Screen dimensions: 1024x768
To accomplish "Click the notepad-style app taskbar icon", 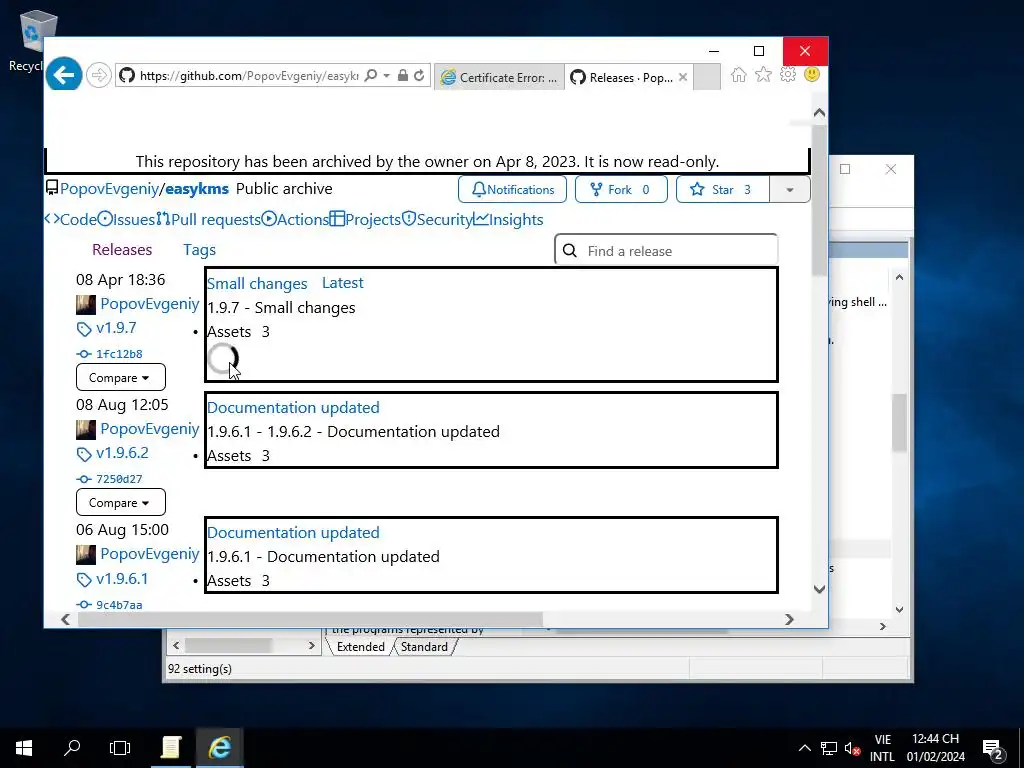I will [170, 748].
